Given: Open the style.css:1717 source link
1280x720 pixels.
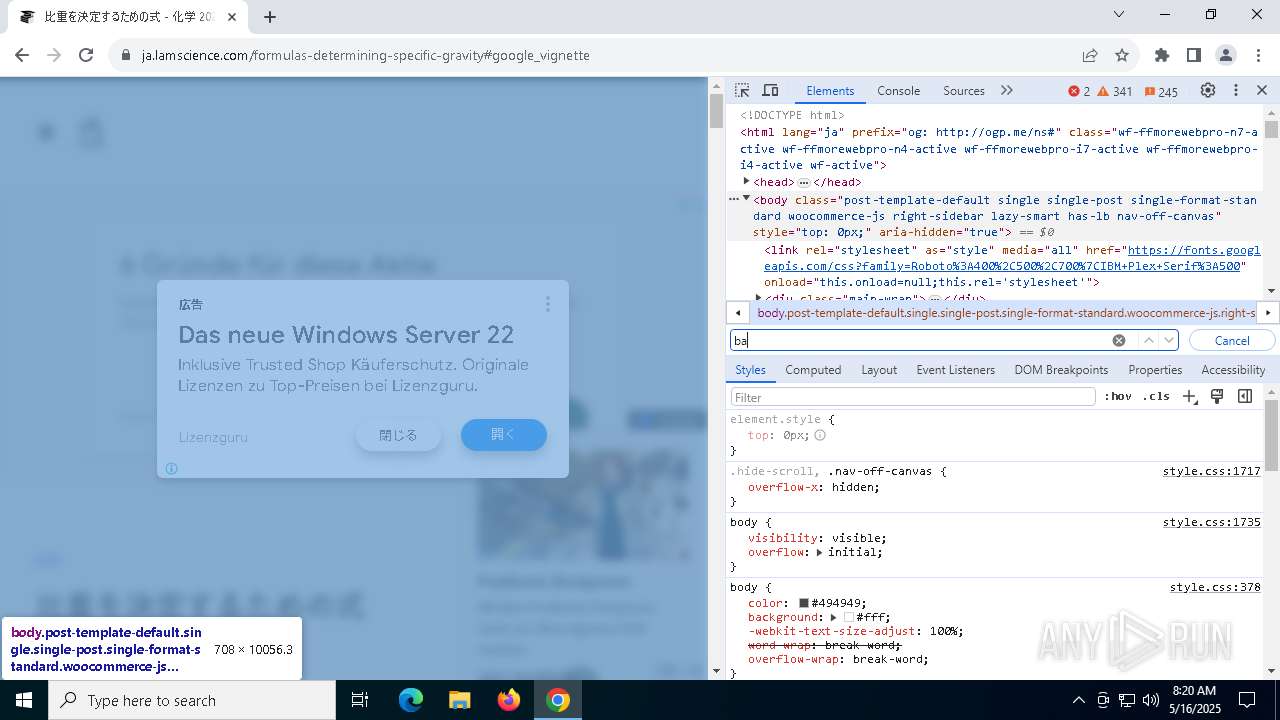Looking at the screenshot, I should point(1211,471).
